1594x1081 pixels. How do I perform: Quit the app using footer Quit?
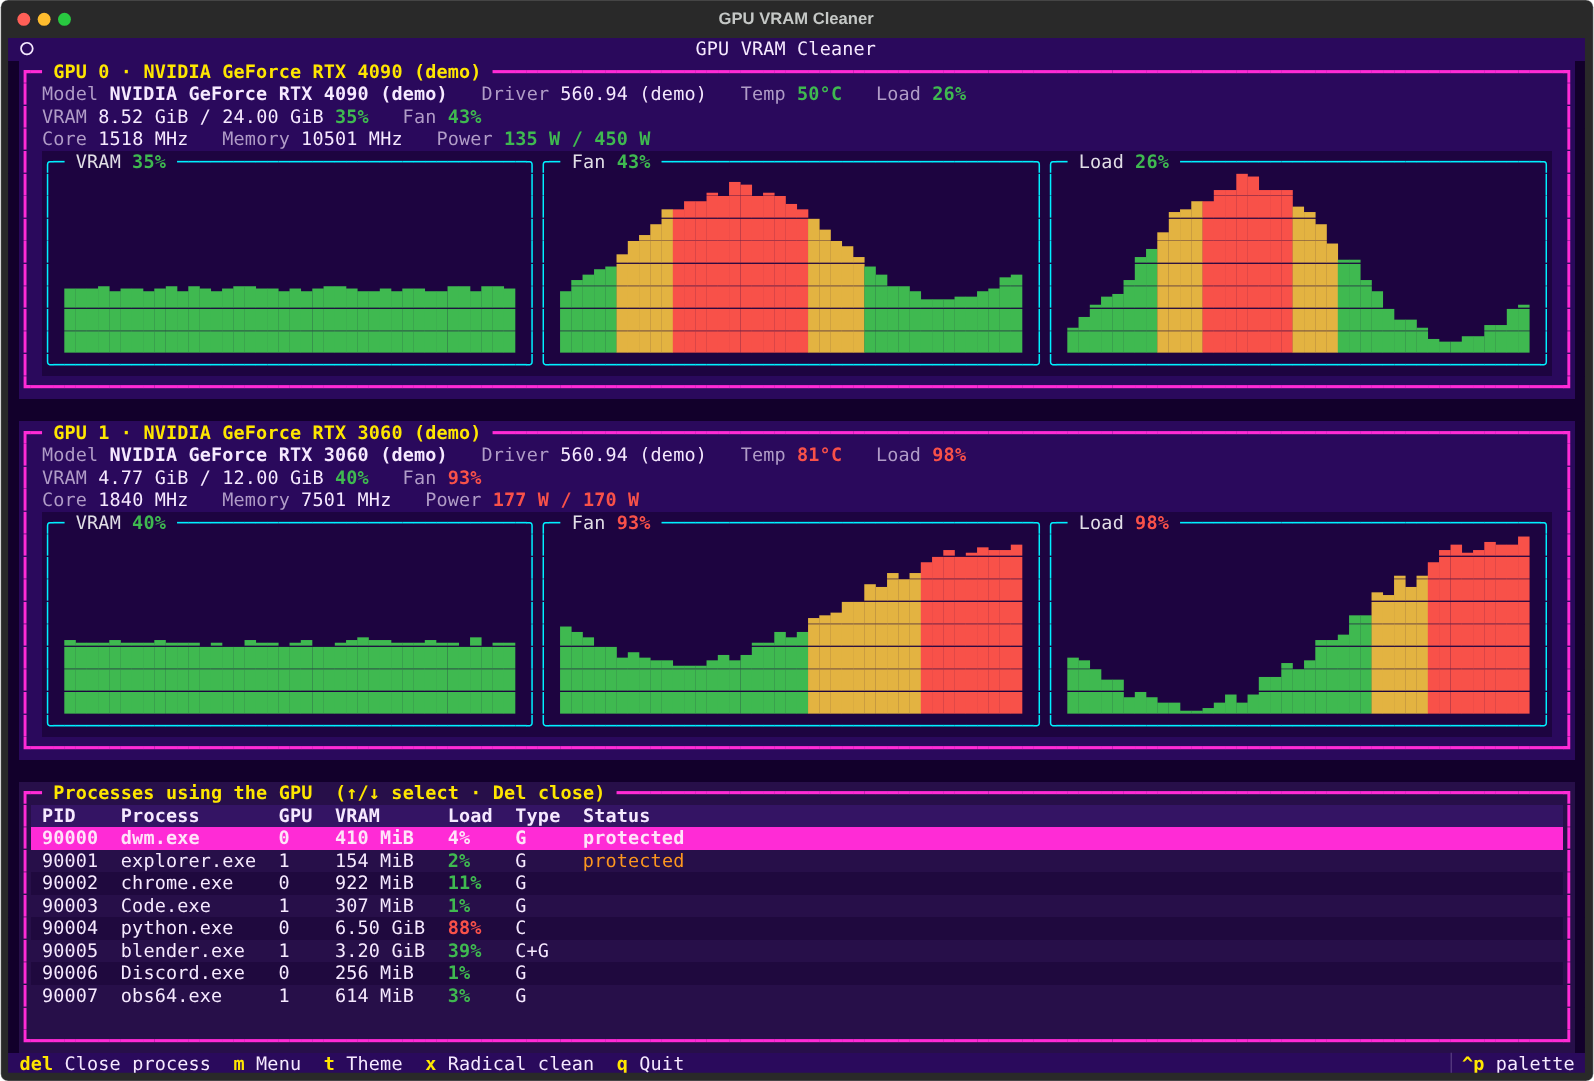pos(650,1064)
